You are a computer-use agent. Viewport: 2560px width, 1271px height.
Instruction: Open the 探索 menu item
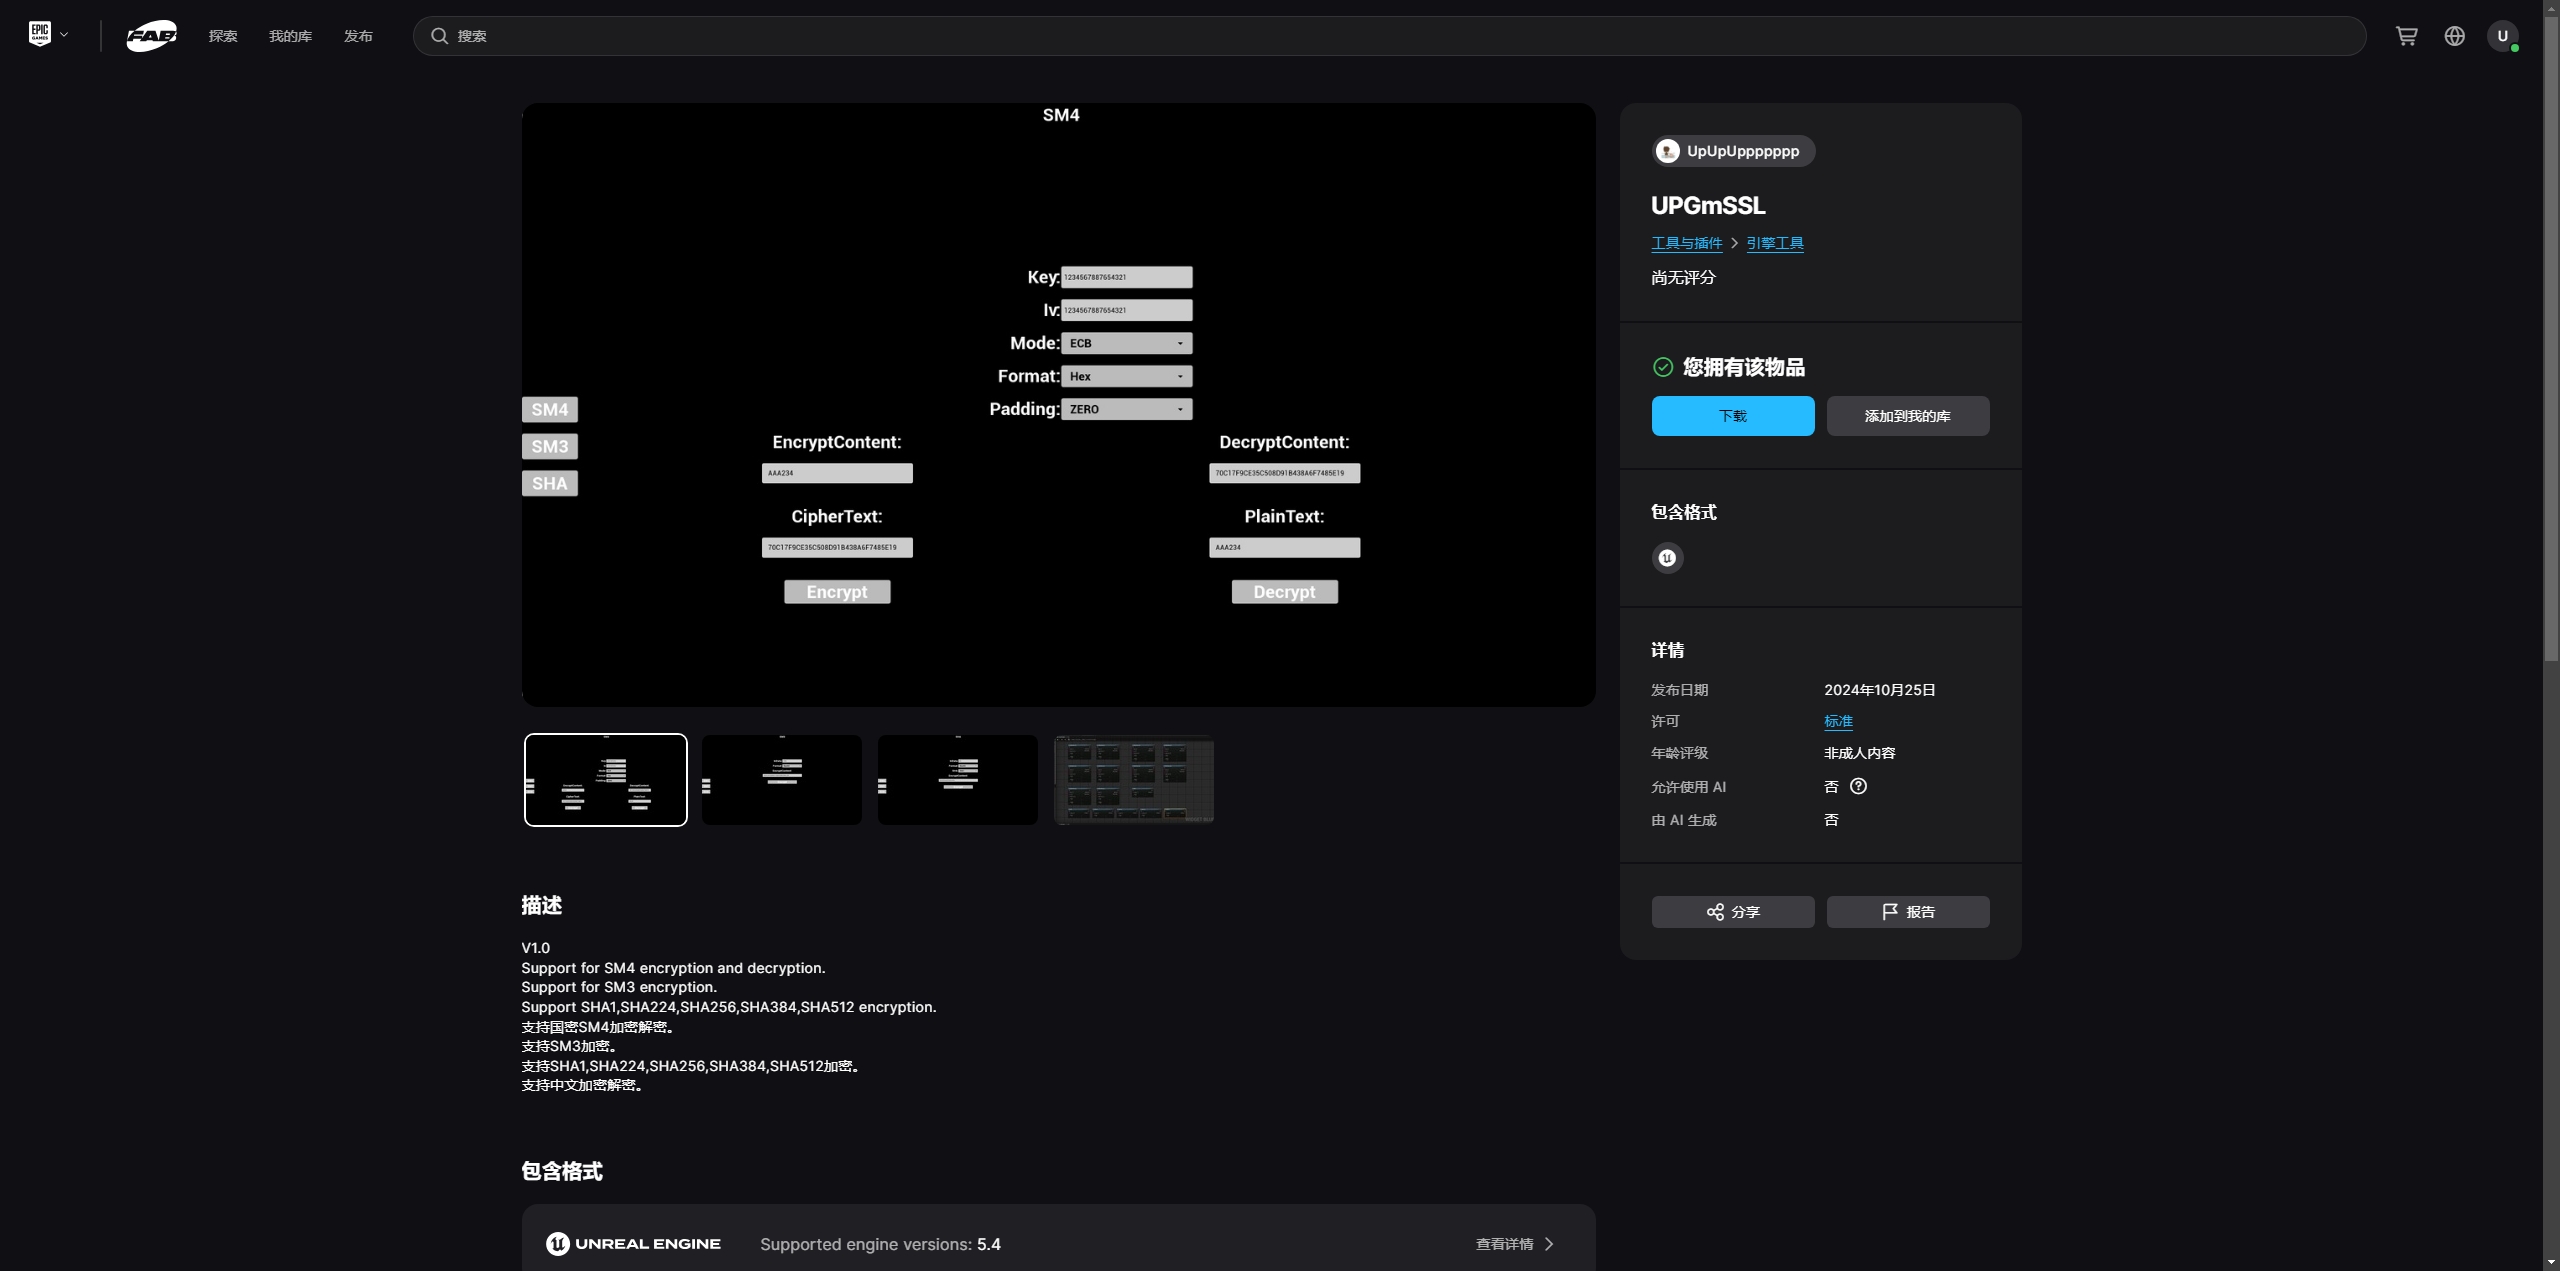click(222, 36)
